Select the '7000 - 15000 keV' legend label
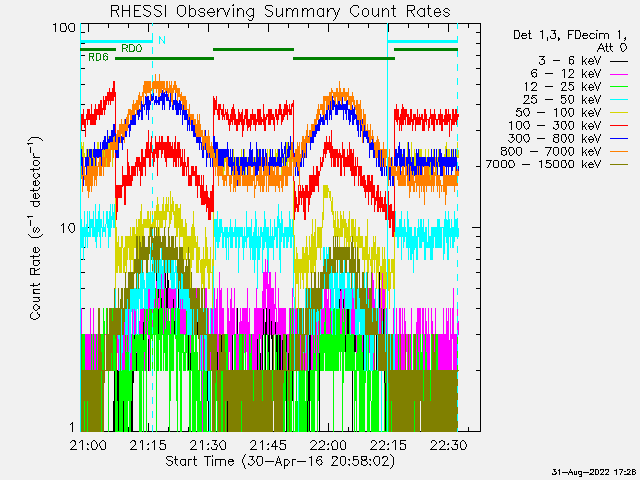 point(543,164)
